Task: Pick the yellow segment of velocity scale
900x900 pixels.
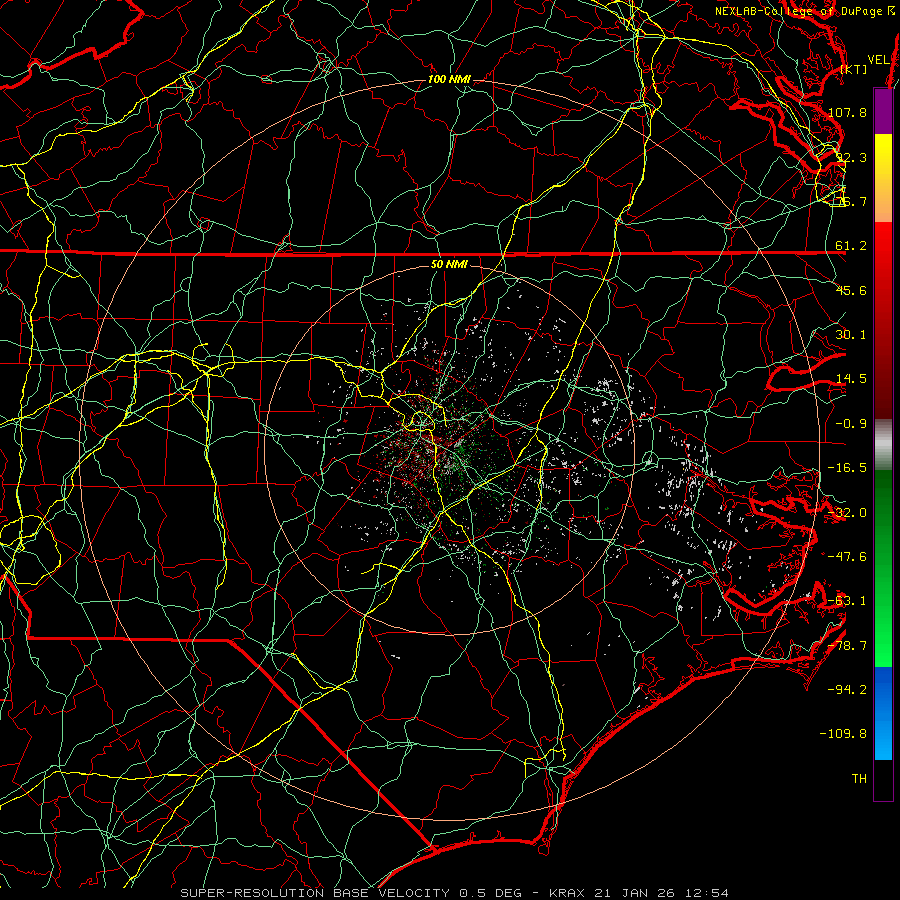Action: coord(883,156)
